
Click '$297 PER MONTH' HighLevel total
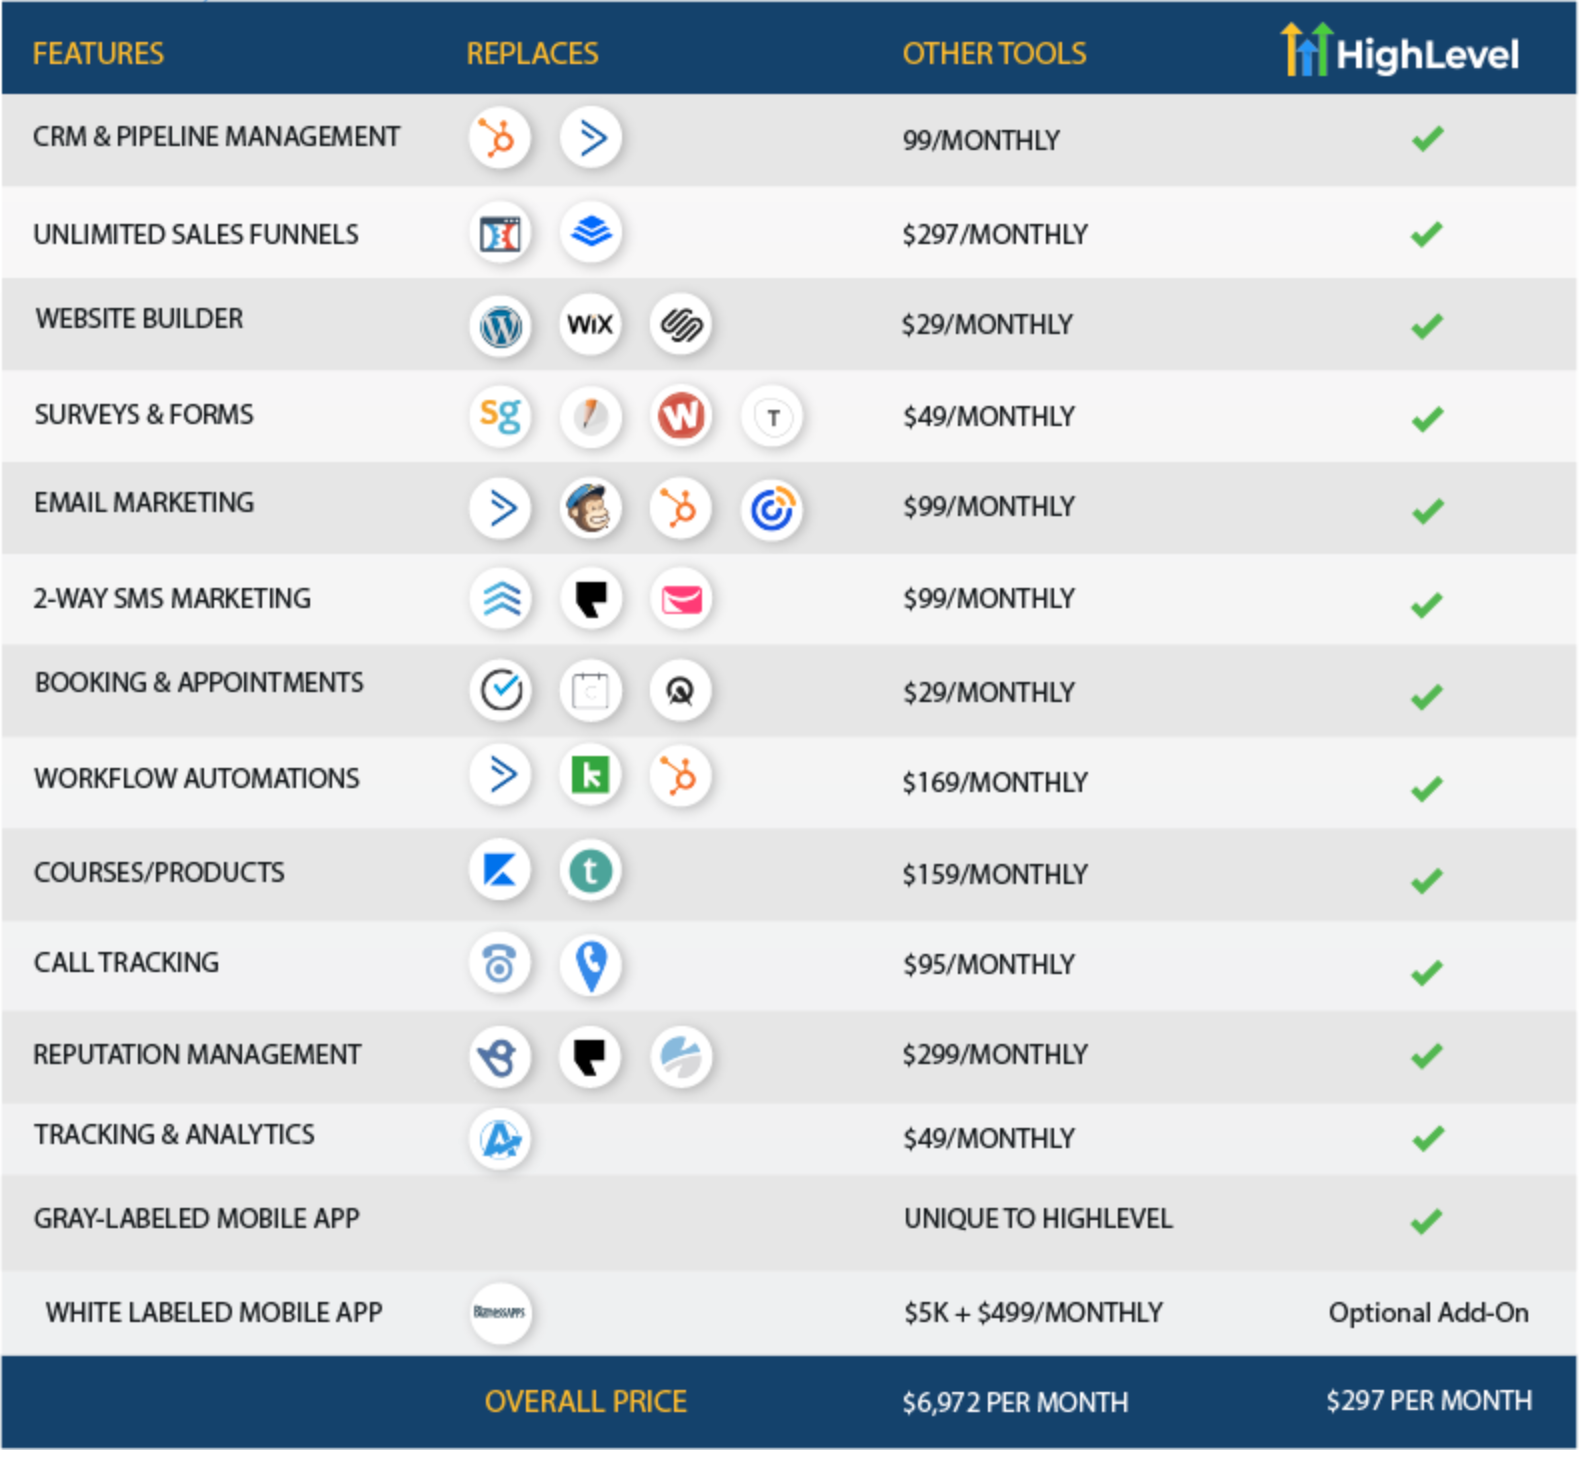1429,1401
